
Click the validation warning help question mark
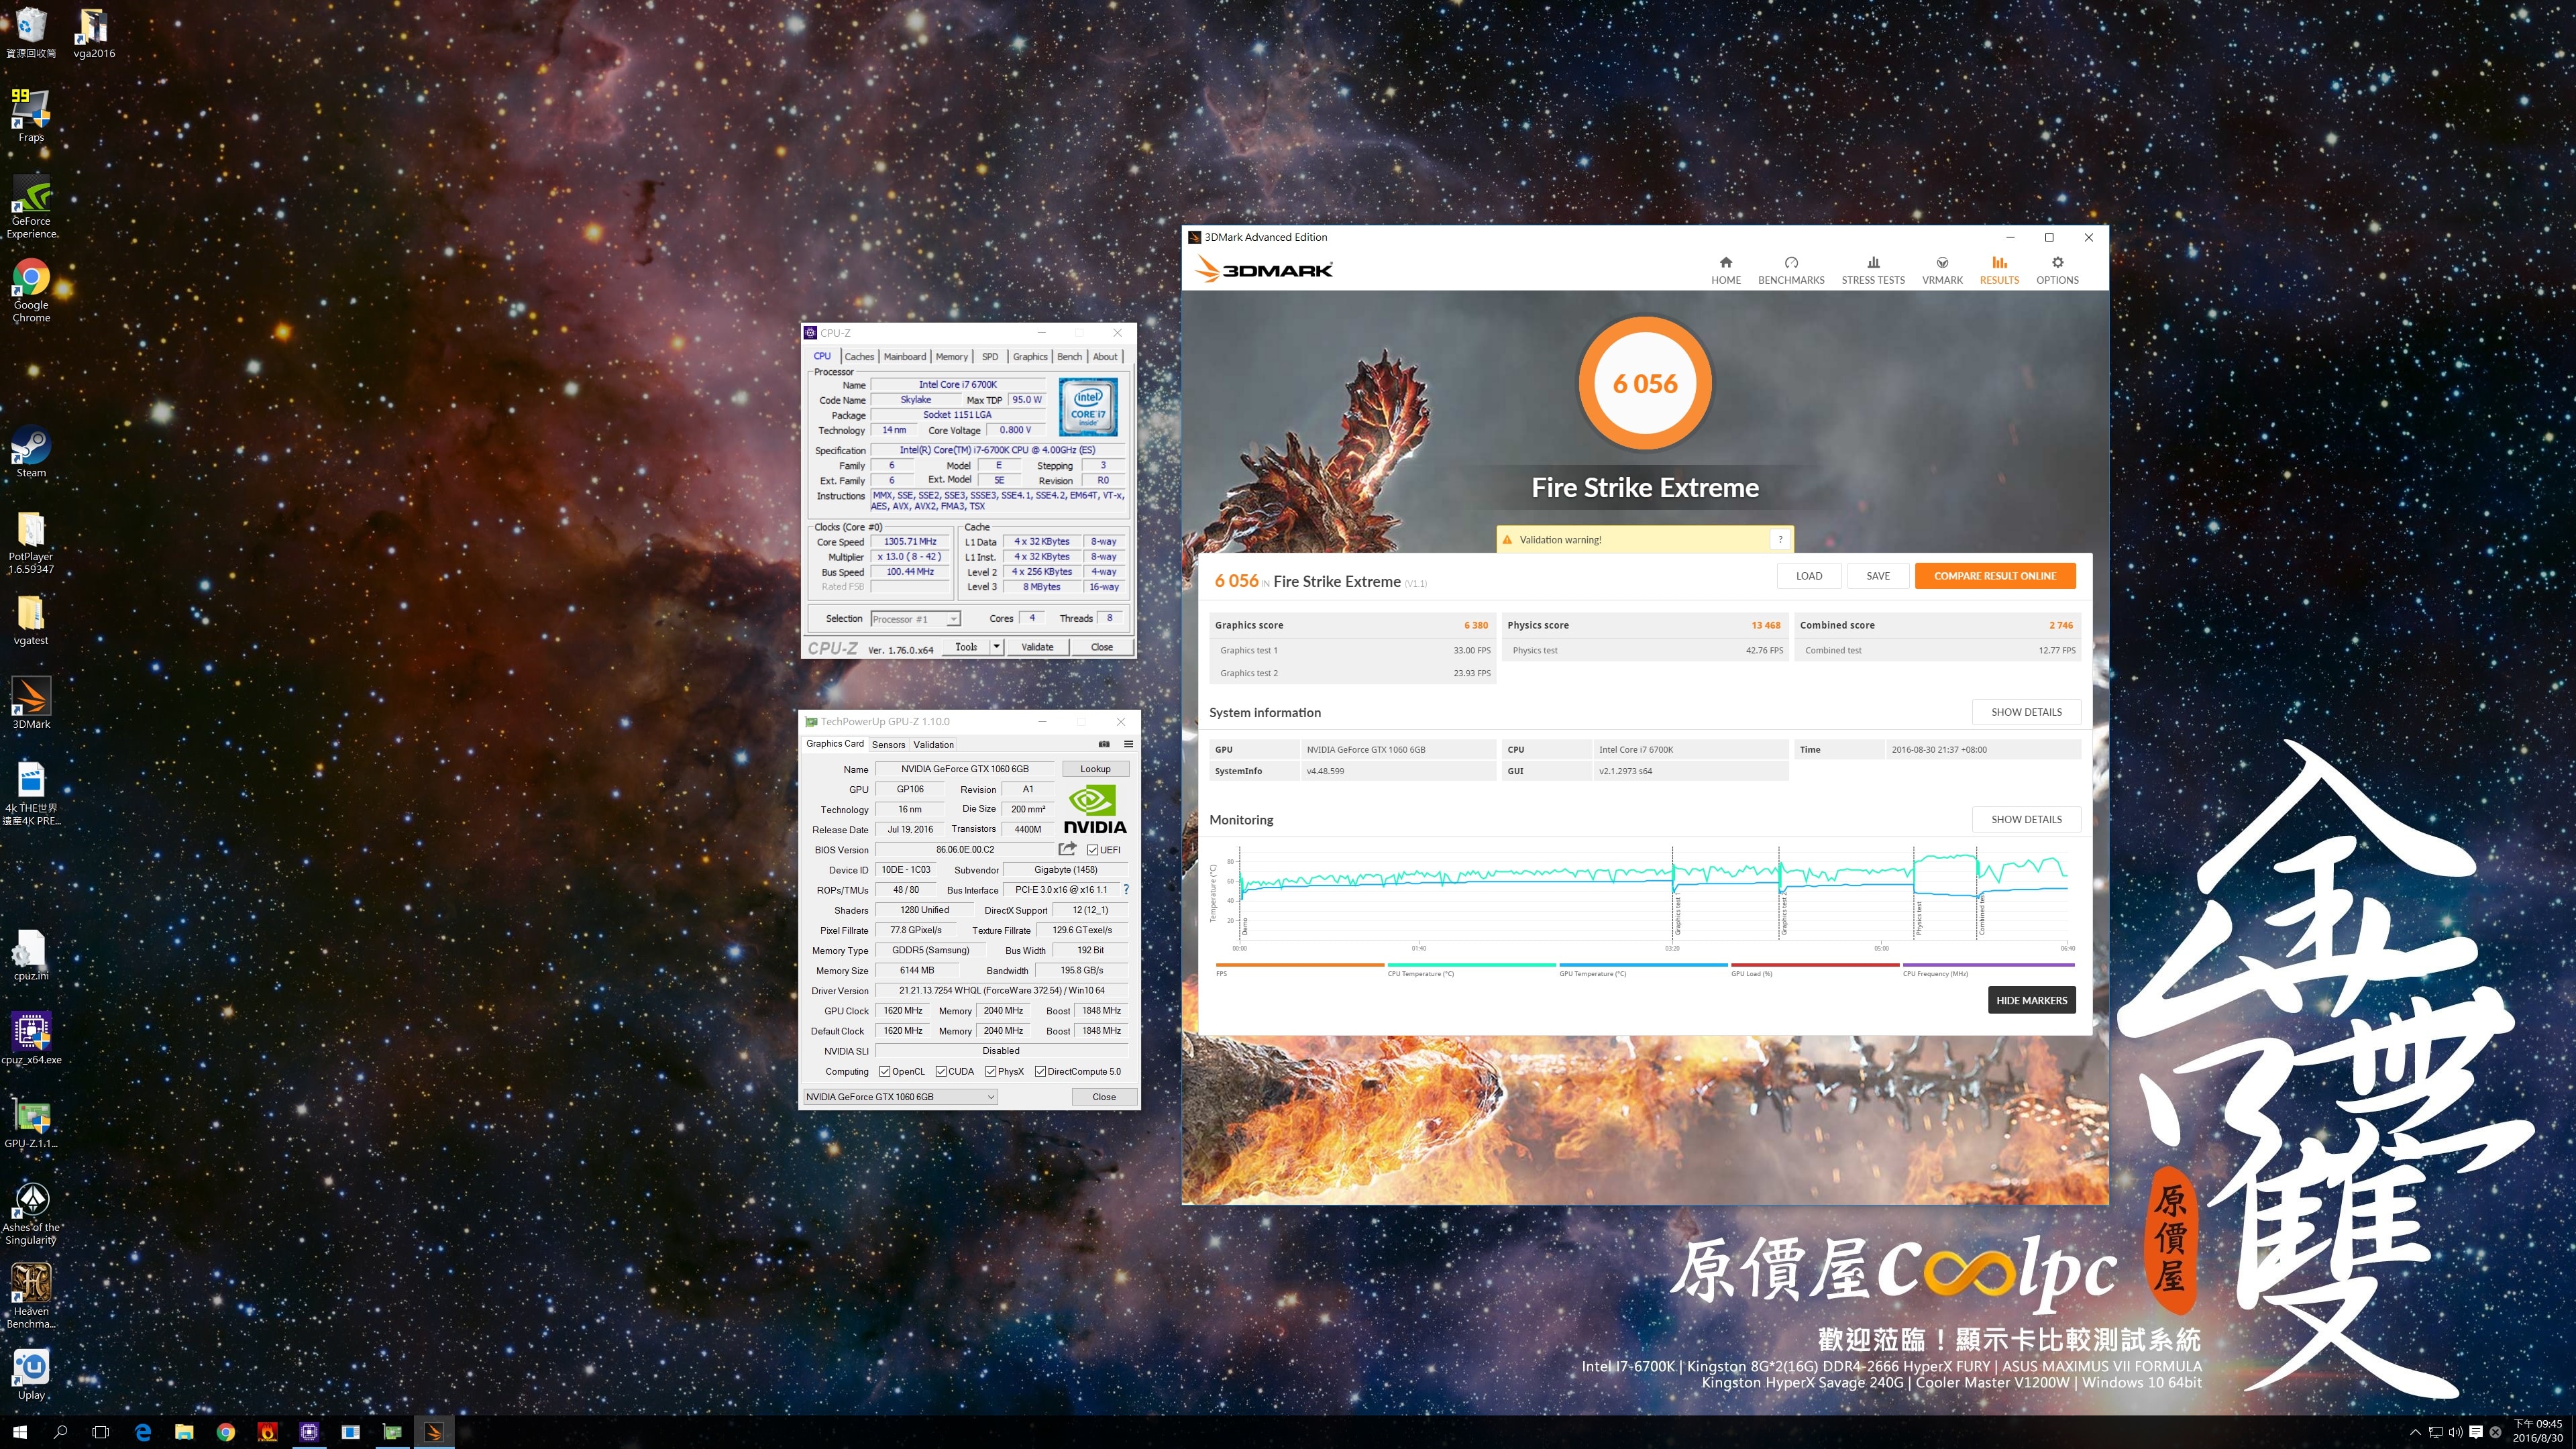[x=1780, y=539]
